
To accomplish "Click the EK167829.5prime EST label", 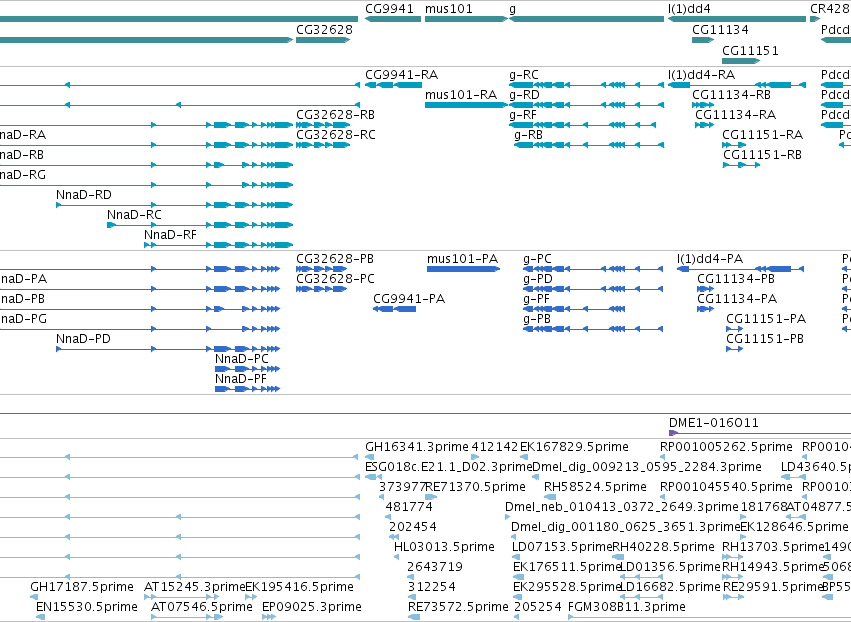I will point(574,447).
